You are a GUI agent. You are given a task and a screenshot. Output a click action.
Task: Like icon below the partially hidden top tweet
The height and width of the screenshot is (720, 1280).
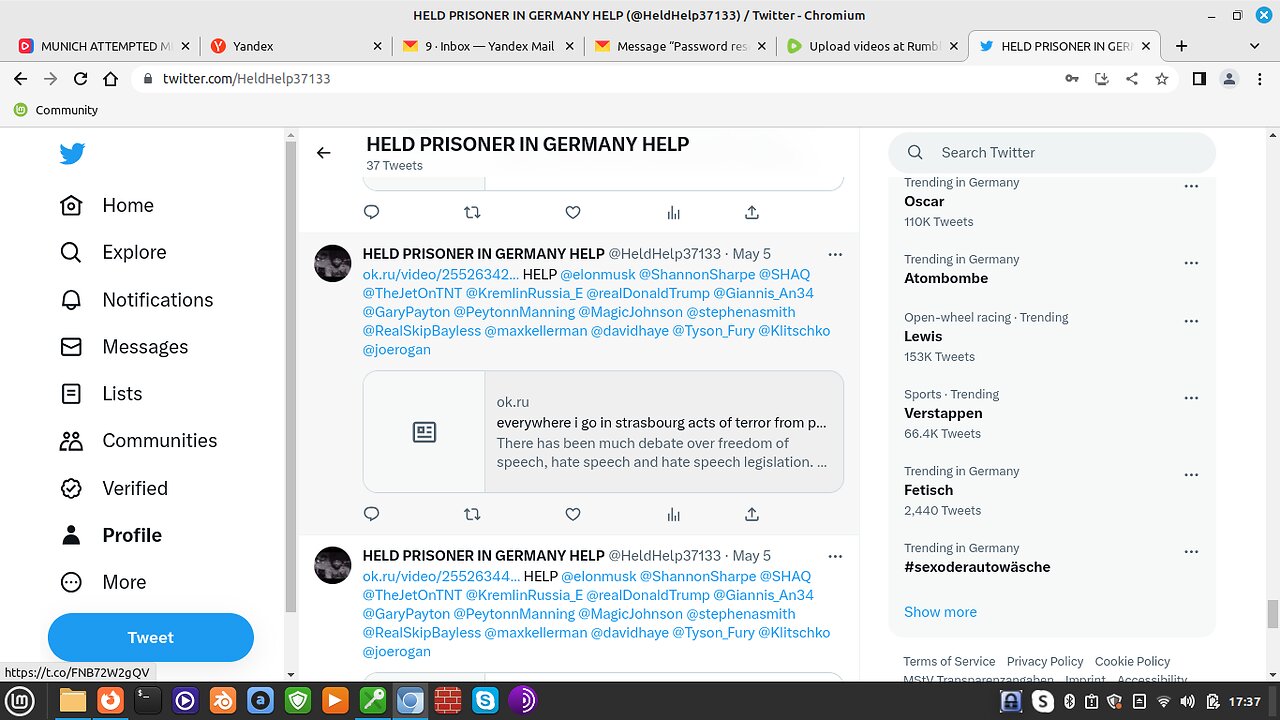click(x=573, y=212)
